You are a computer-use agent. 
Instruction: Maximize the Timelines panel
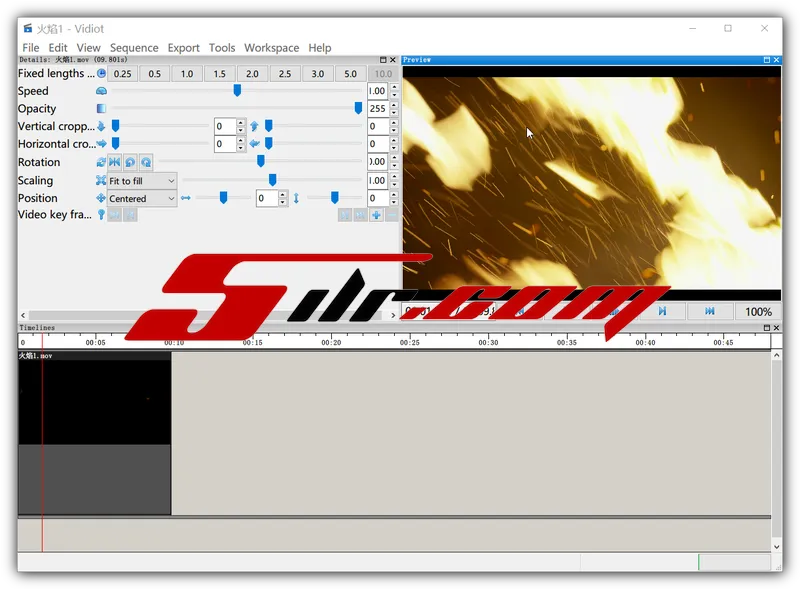click(767, 328)
